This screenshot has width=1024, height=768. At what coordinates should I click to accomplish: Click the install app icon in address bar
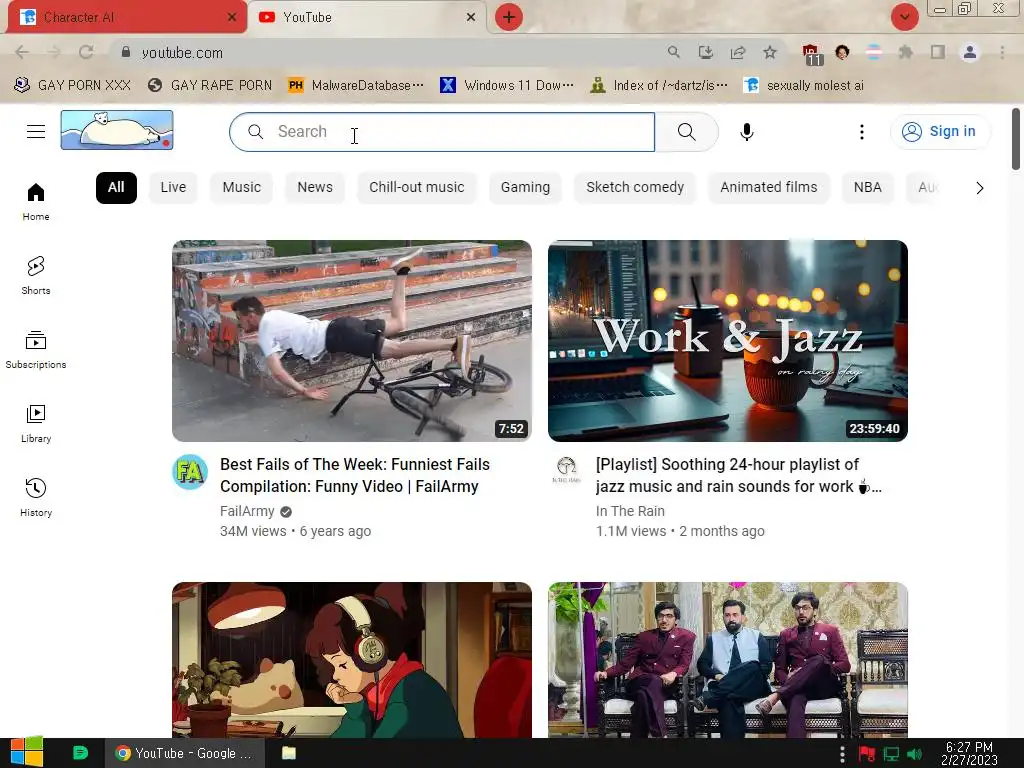coord(705,52)
